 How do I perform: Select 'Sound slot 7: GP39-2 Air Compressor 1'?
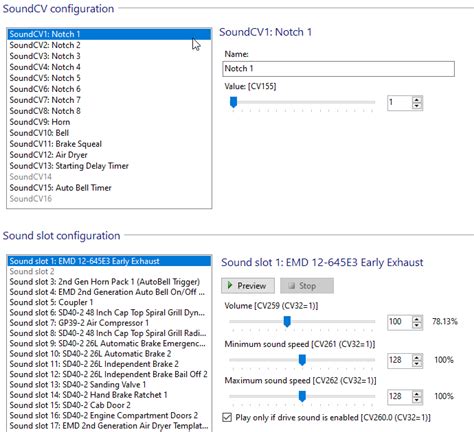pos(109,323)
